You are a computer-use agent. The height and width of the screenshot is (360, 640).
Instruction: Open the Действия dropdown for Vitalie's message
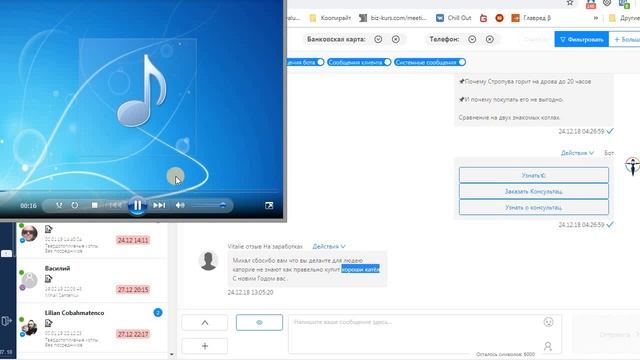point(329,246)
